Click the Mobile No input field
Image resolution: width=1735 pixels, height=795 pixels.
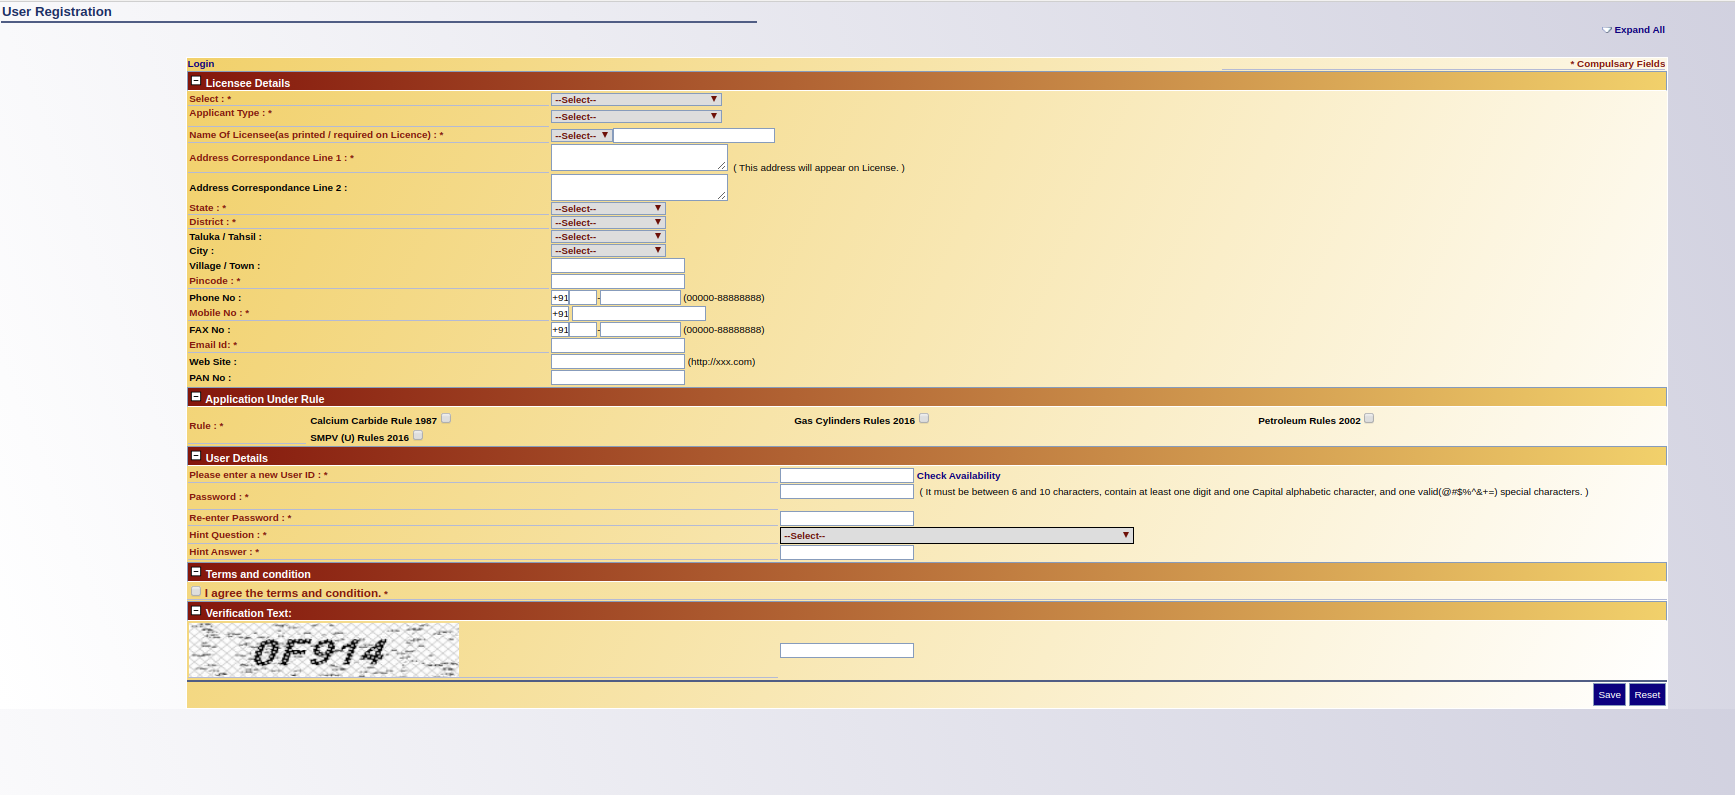point(639,314)
